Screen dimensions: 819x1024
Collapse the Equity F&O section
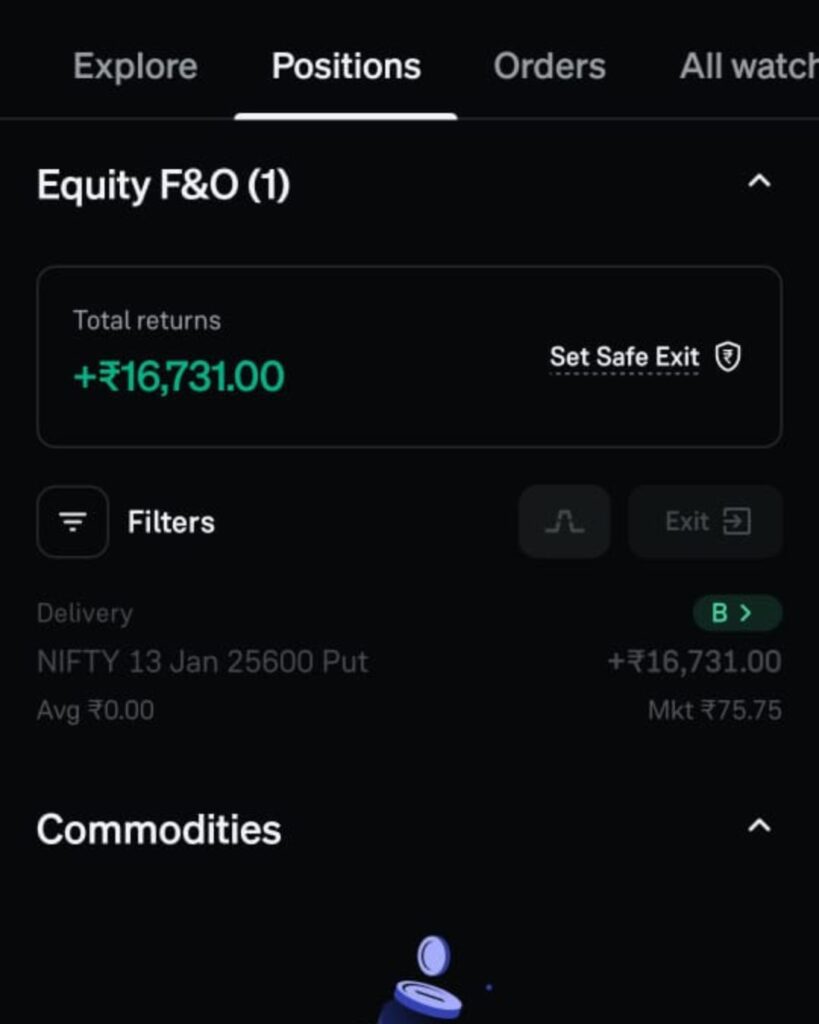759,182
